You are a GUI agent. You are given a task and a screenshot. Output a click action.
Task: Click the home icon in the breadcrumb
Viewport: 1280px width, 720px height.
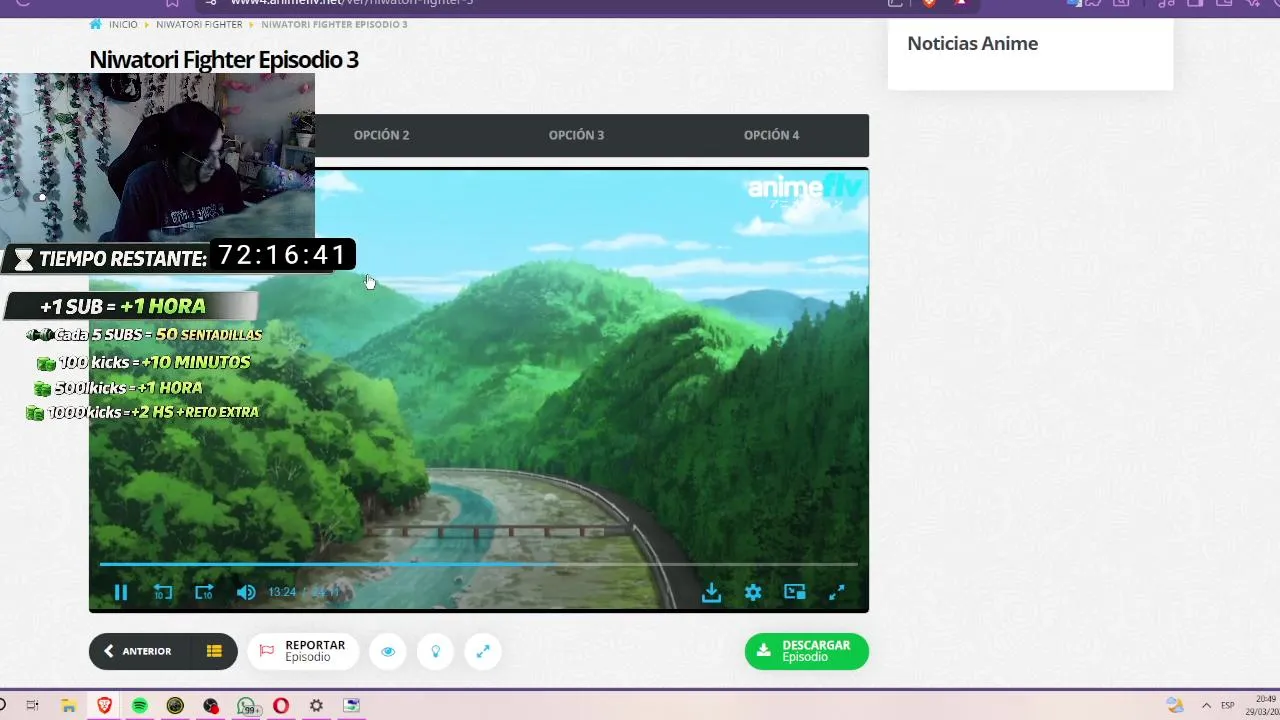[96, 24]
